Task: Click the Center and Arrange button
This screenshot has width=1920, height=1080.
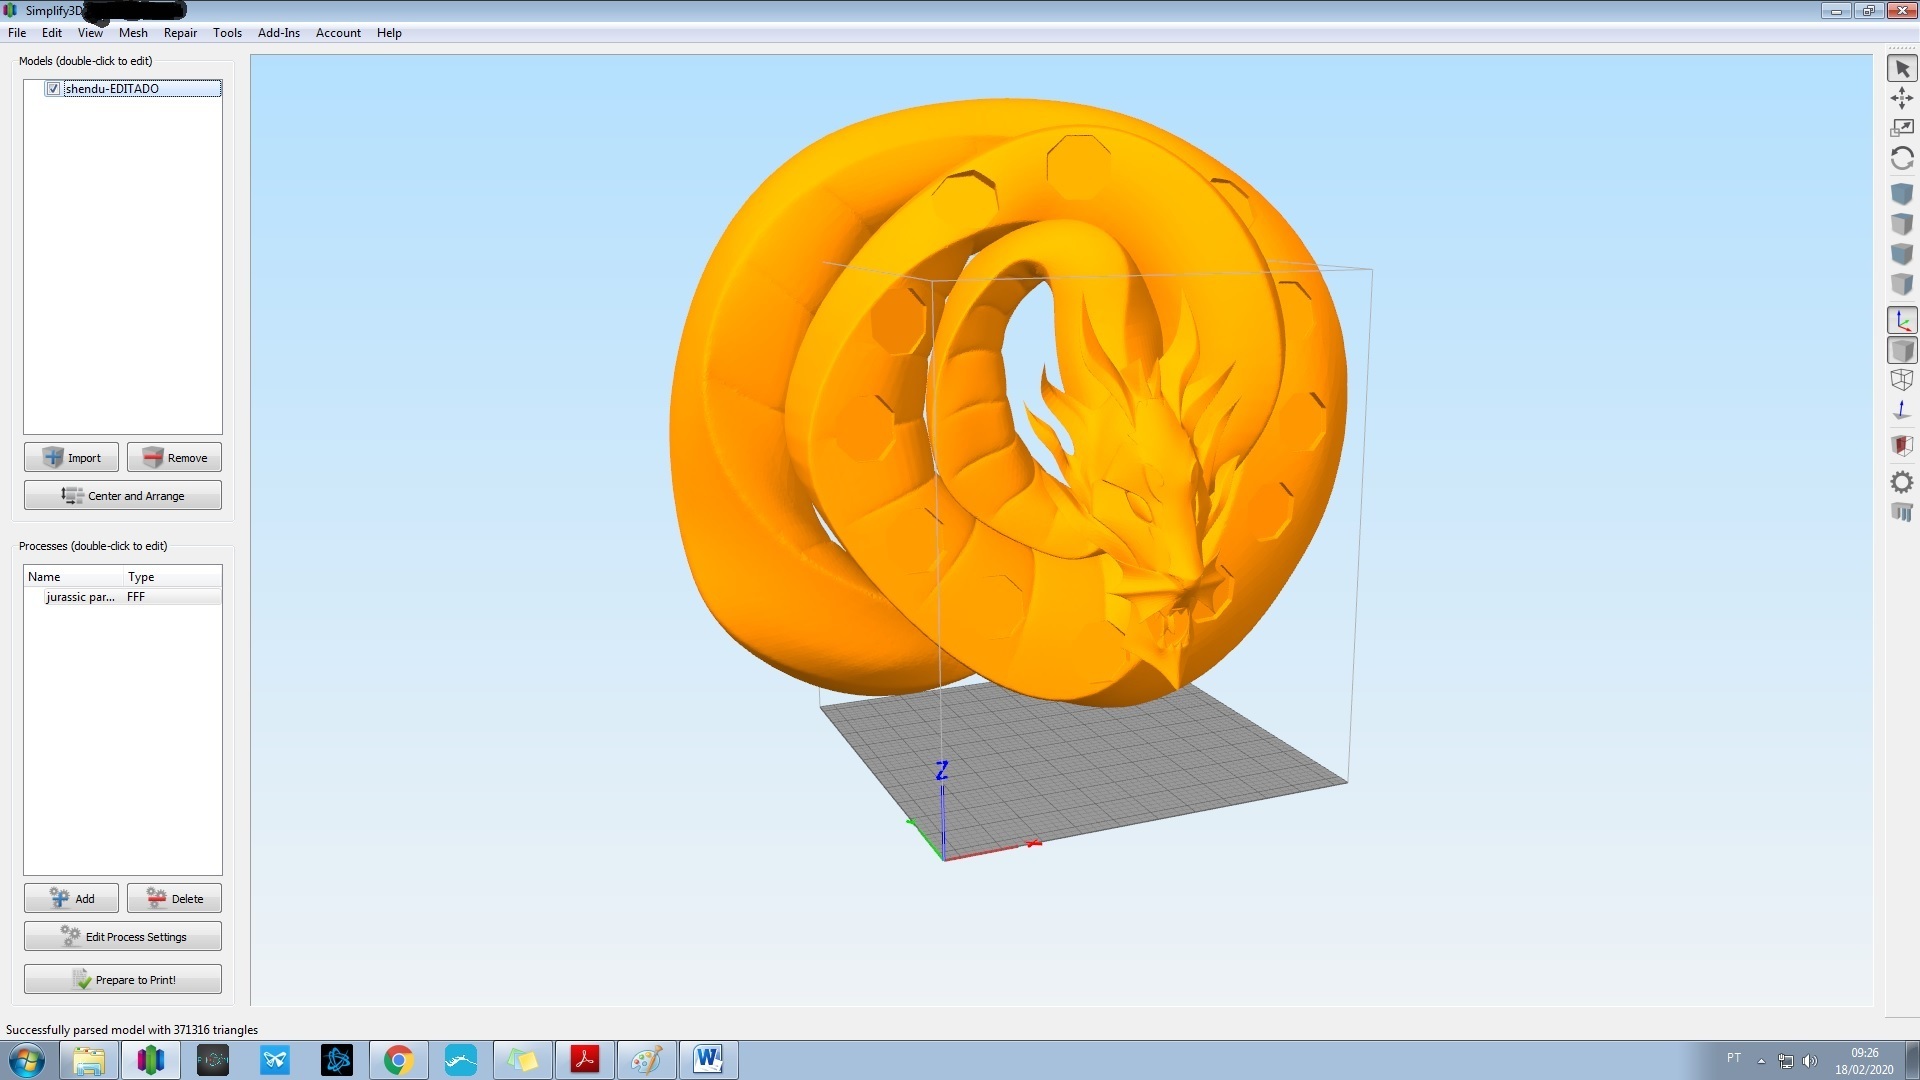Action: coord(122,494)
